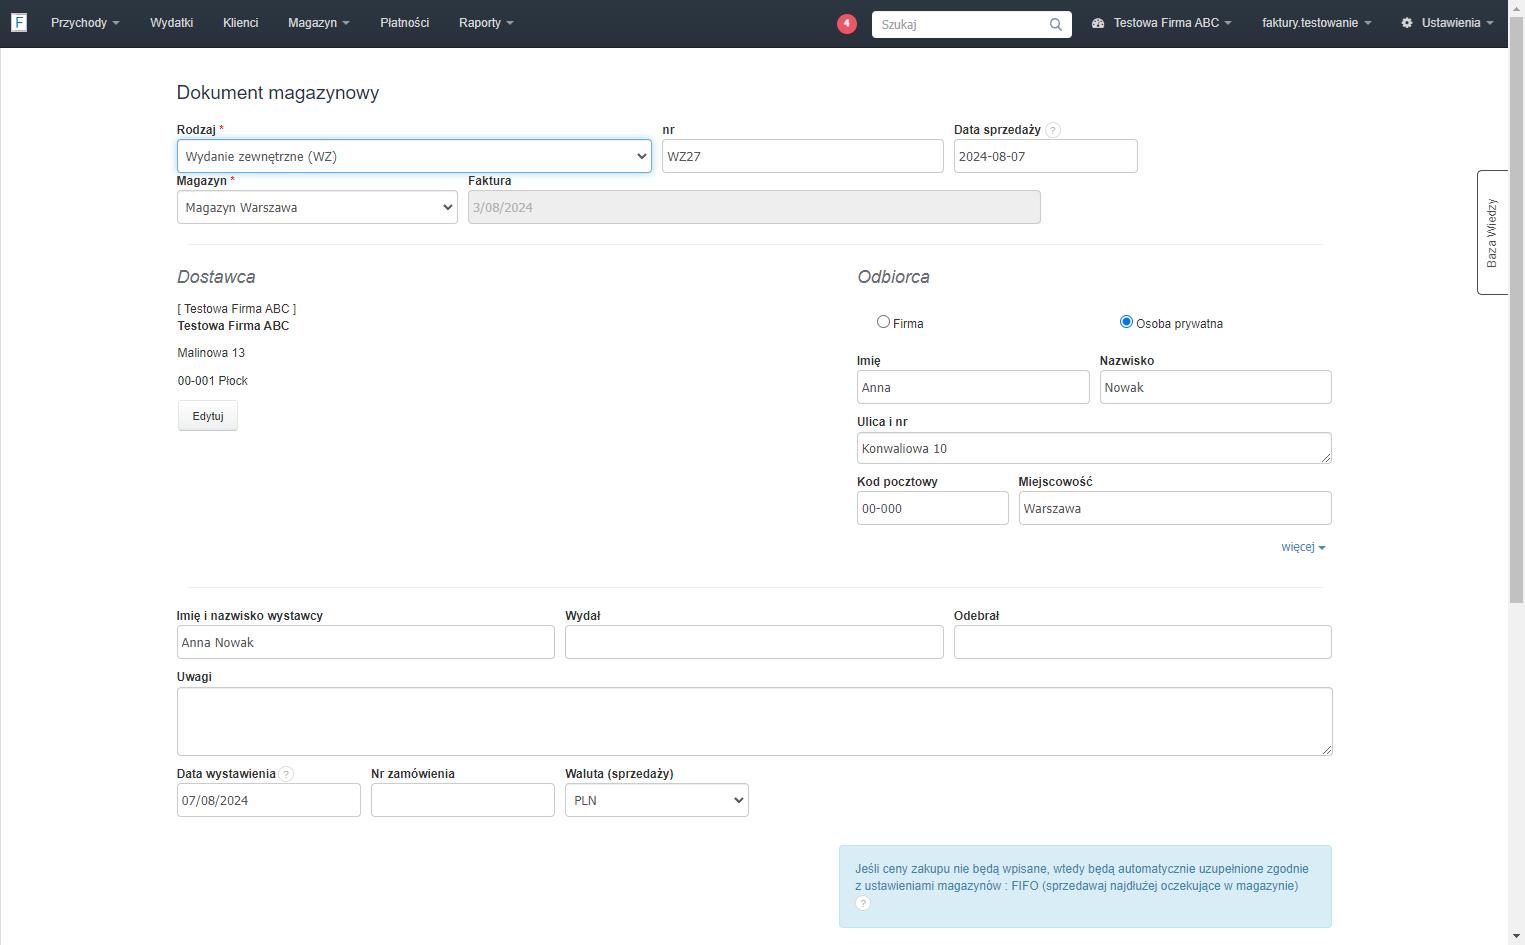Click the Kod pocztowy field
The width and height of the screenshot is (1525, 945).
932,508
